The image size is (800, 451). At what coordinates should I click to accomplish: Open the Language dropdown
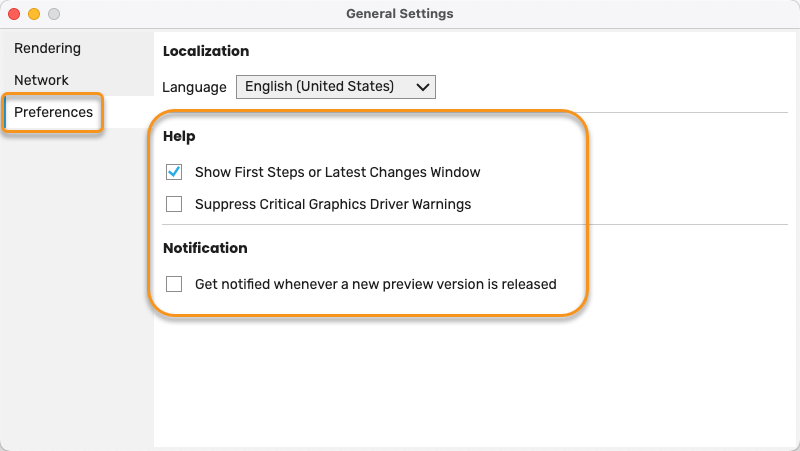[336, 87]
